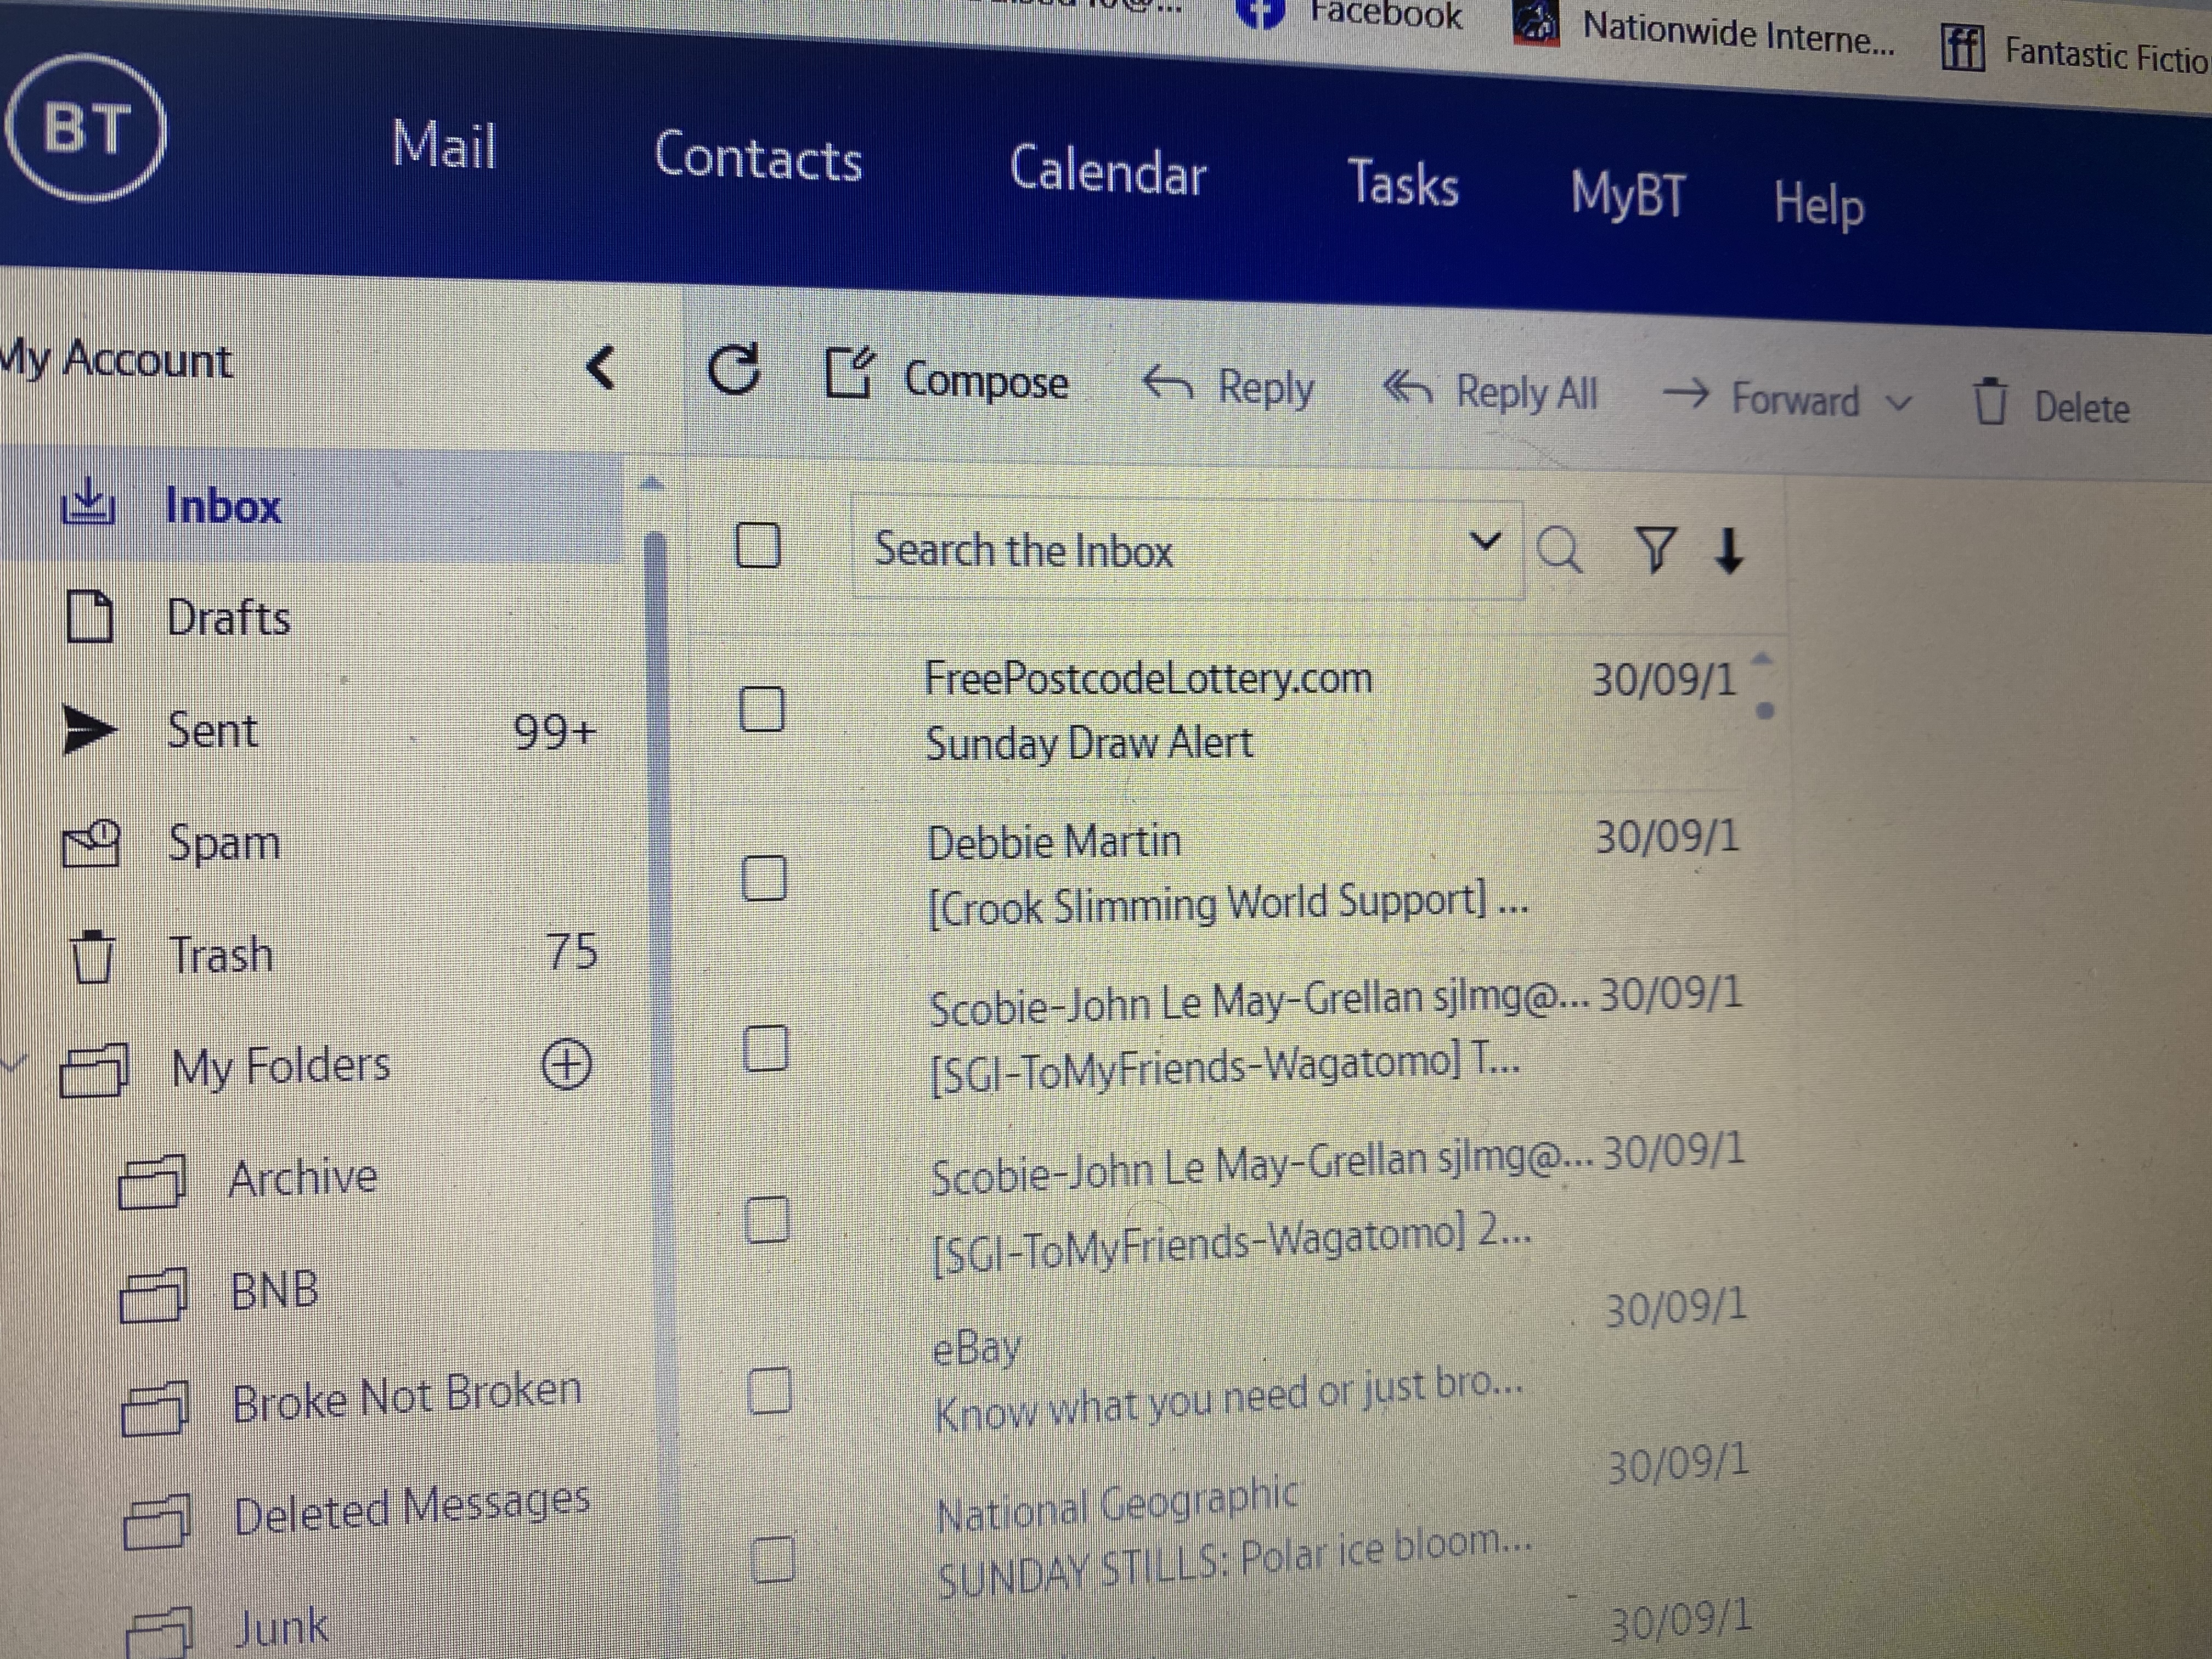Image resolution: width=2212 pixels, height=1659 pixels.
Task: Click the message list scroll-up arrow
Action: (1763, 658)
